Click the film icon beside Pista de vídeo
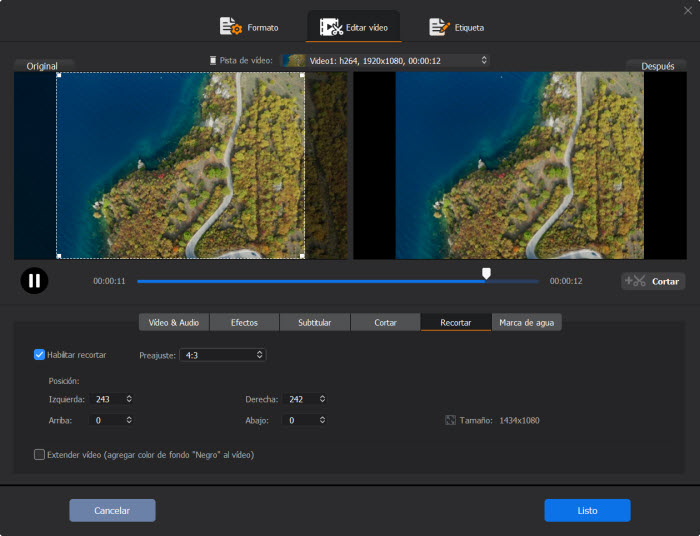Screen dimensions: 700x536 point(213,60)
